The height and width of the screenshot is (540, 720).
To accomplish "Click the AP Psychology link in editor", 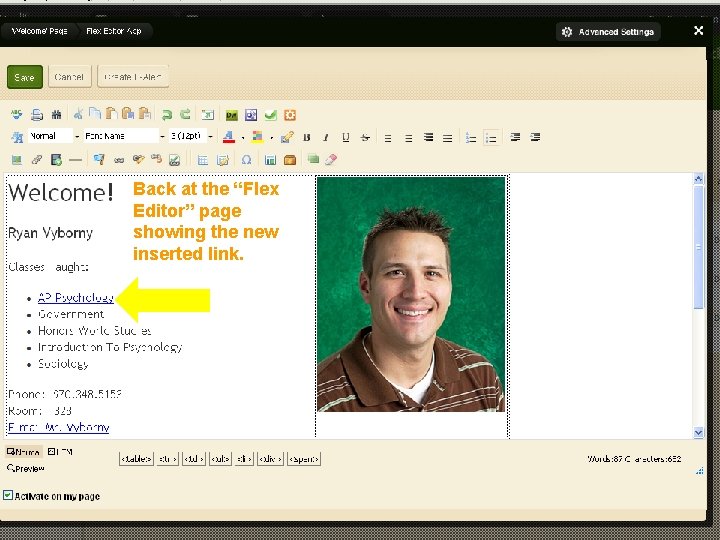I will [x=75, y=297].
